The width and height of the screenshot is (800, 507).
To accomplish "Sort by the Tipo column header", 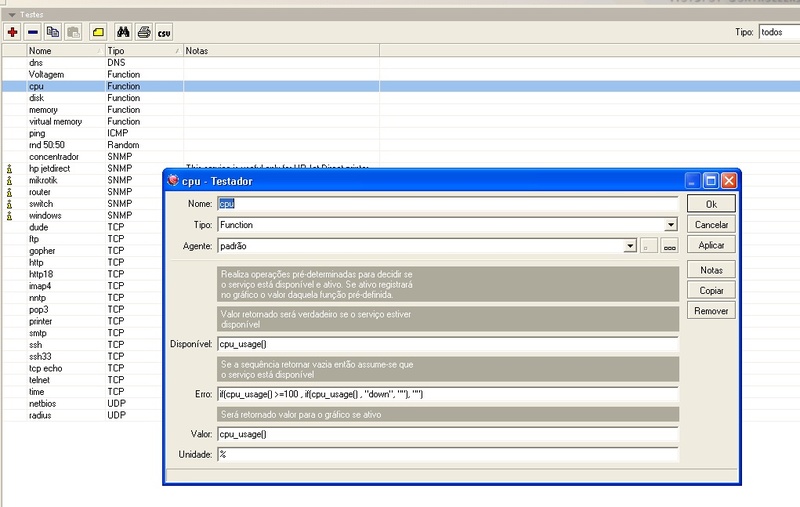I will click(144, 50).
